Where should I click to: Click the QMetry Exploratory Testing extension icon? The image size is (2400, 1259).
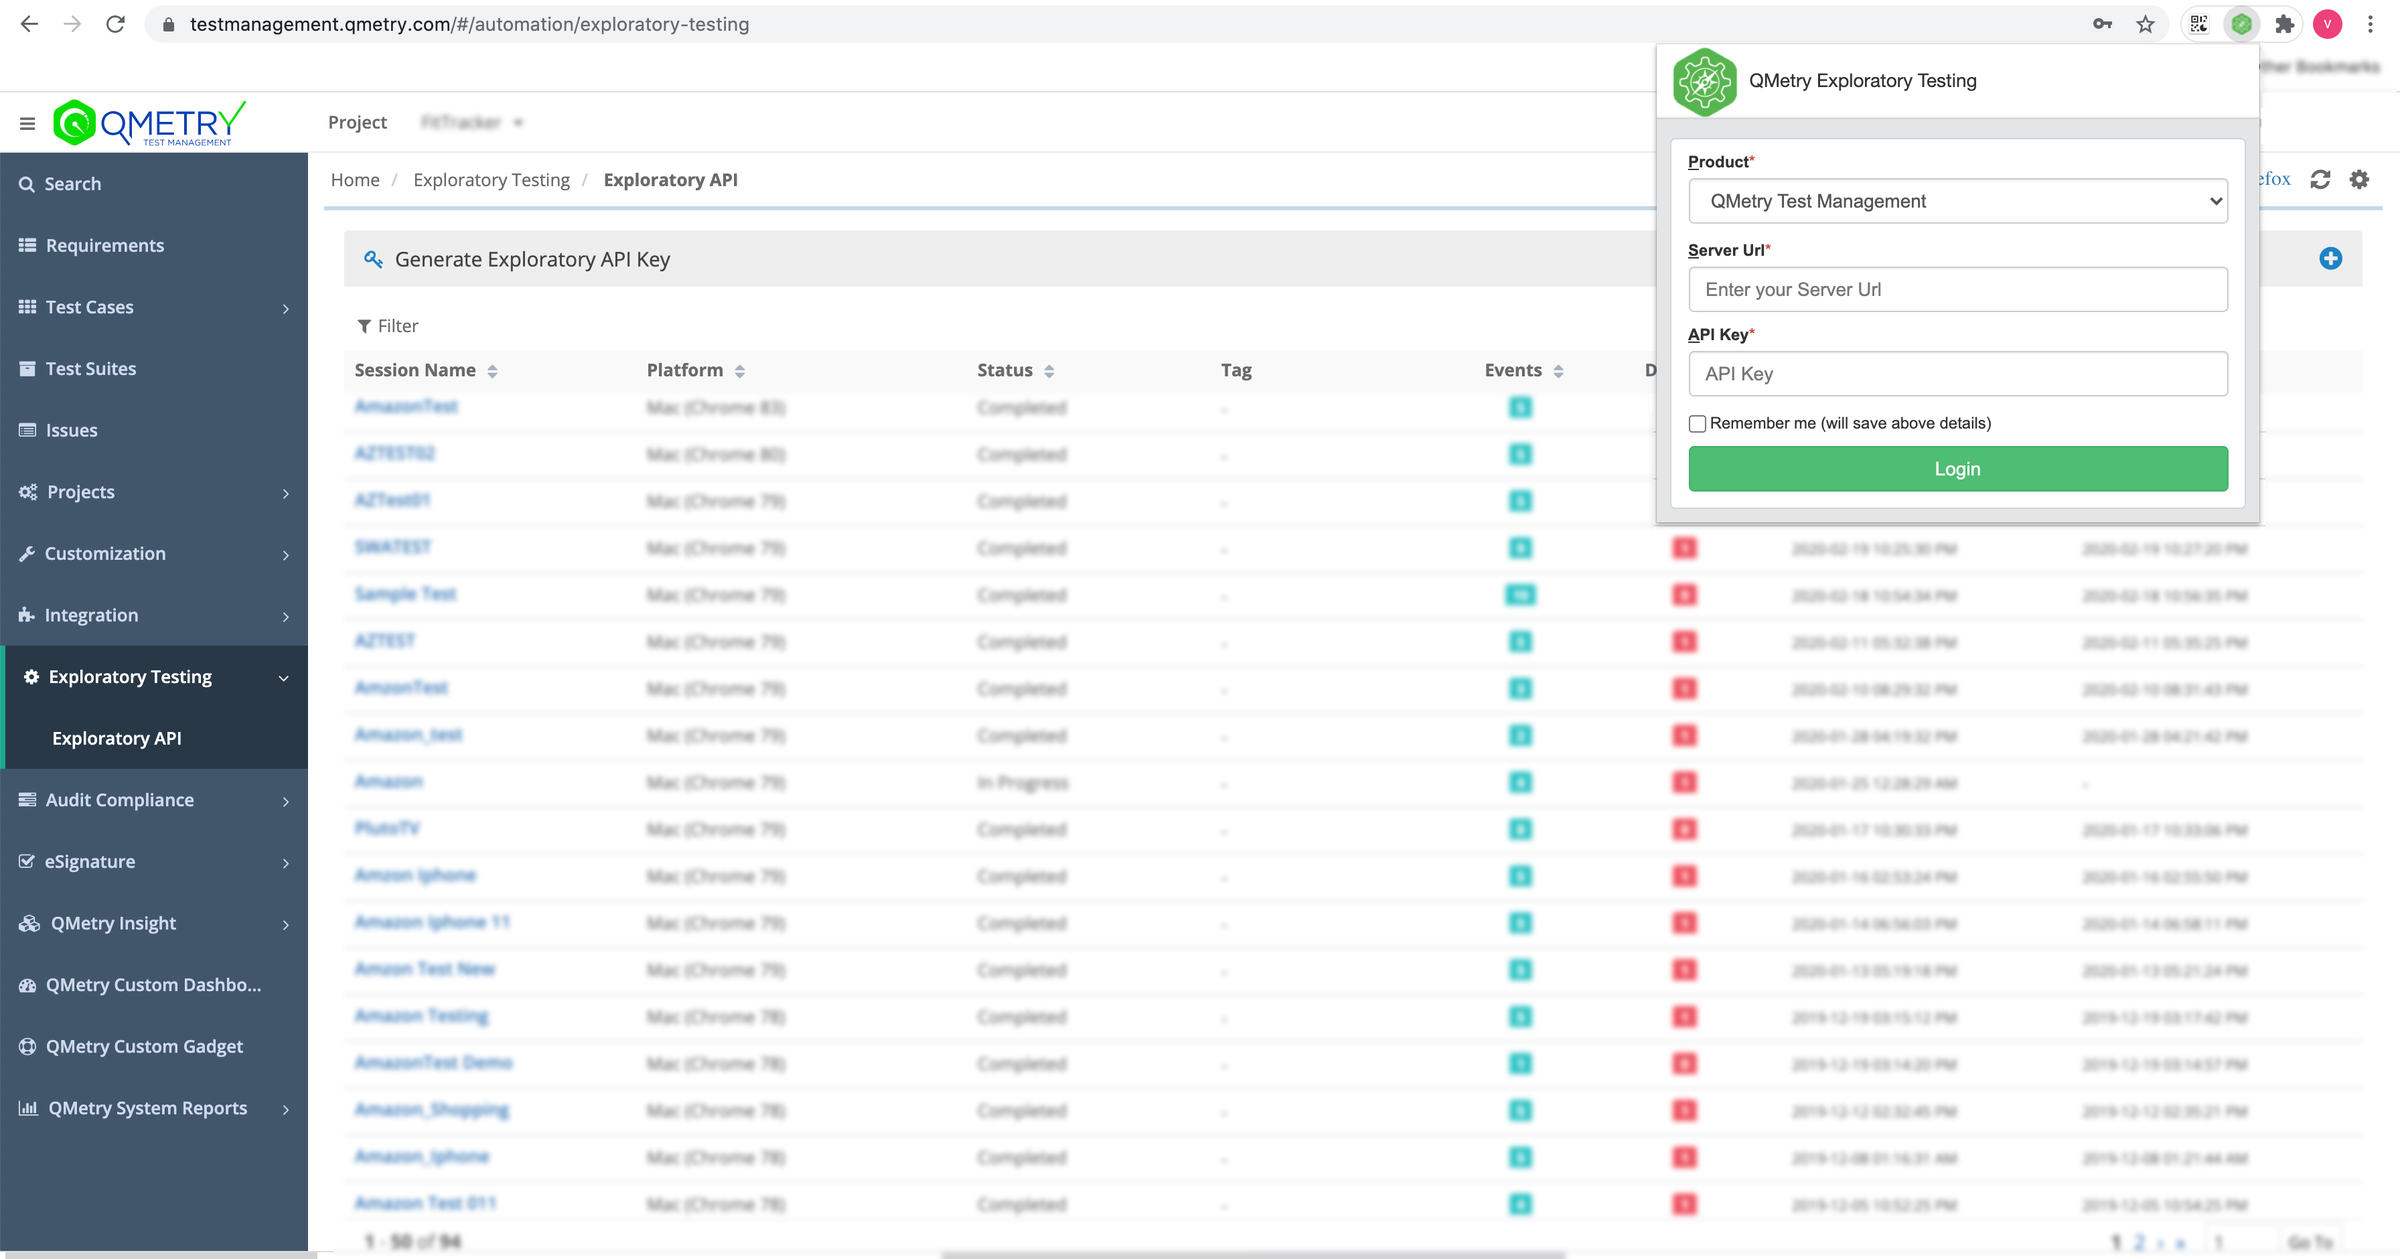(x=2241, y=24)
